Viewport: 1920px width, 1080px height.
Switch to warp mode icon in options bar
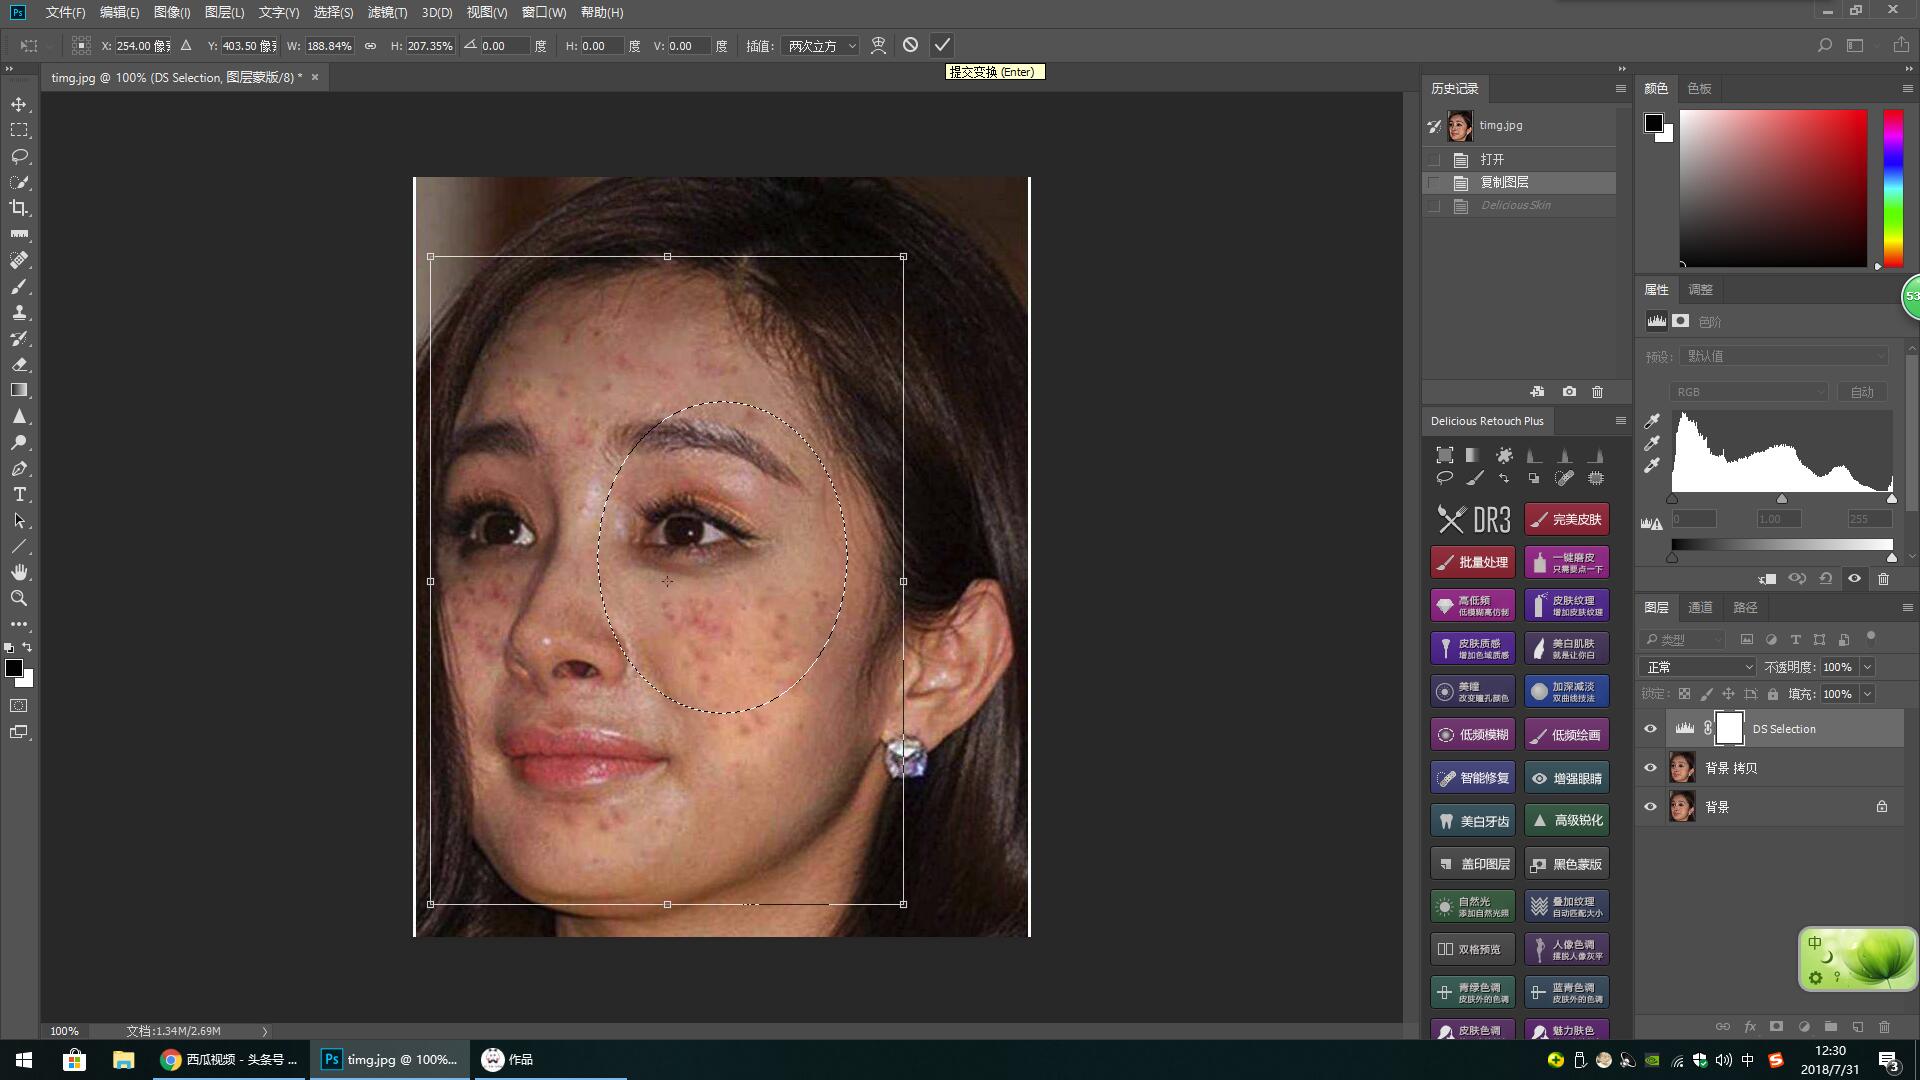pos(878,45)
